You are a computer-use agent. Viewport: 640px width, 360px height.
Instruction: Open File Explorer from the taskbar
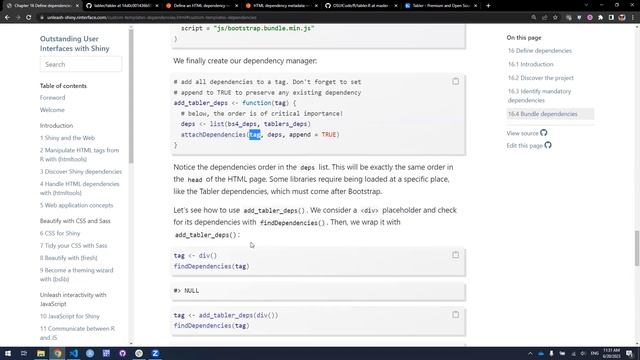click(41, 353)
